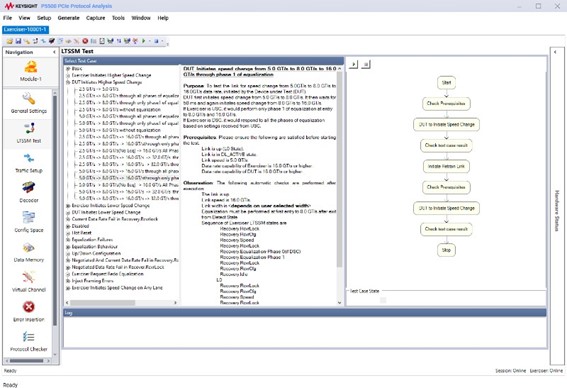Viewport: 567px width, 388px height.
Task: Collapse the Navigation panel arrow
Action: 54,52
